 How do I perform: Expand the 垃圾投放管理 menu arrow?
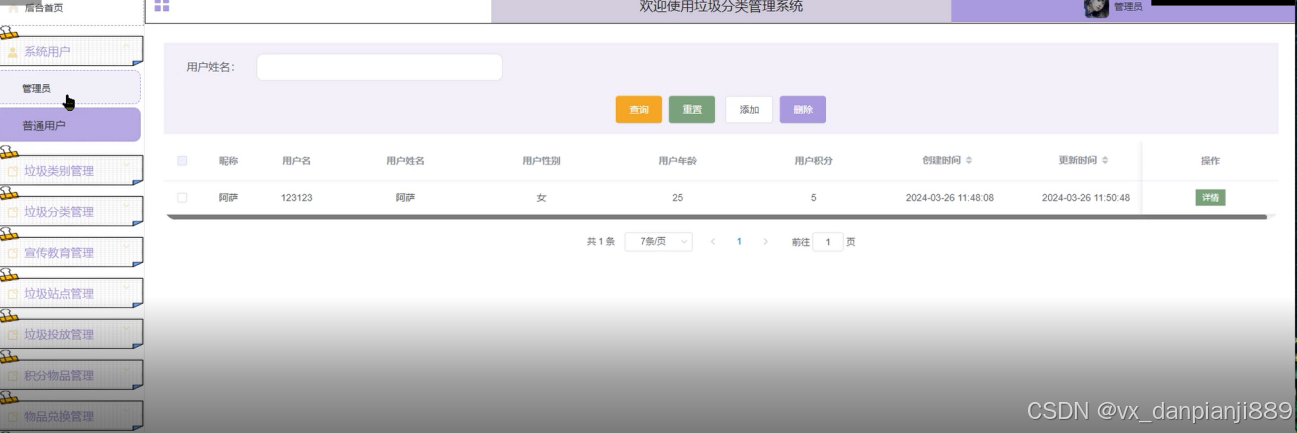(126, 330)
